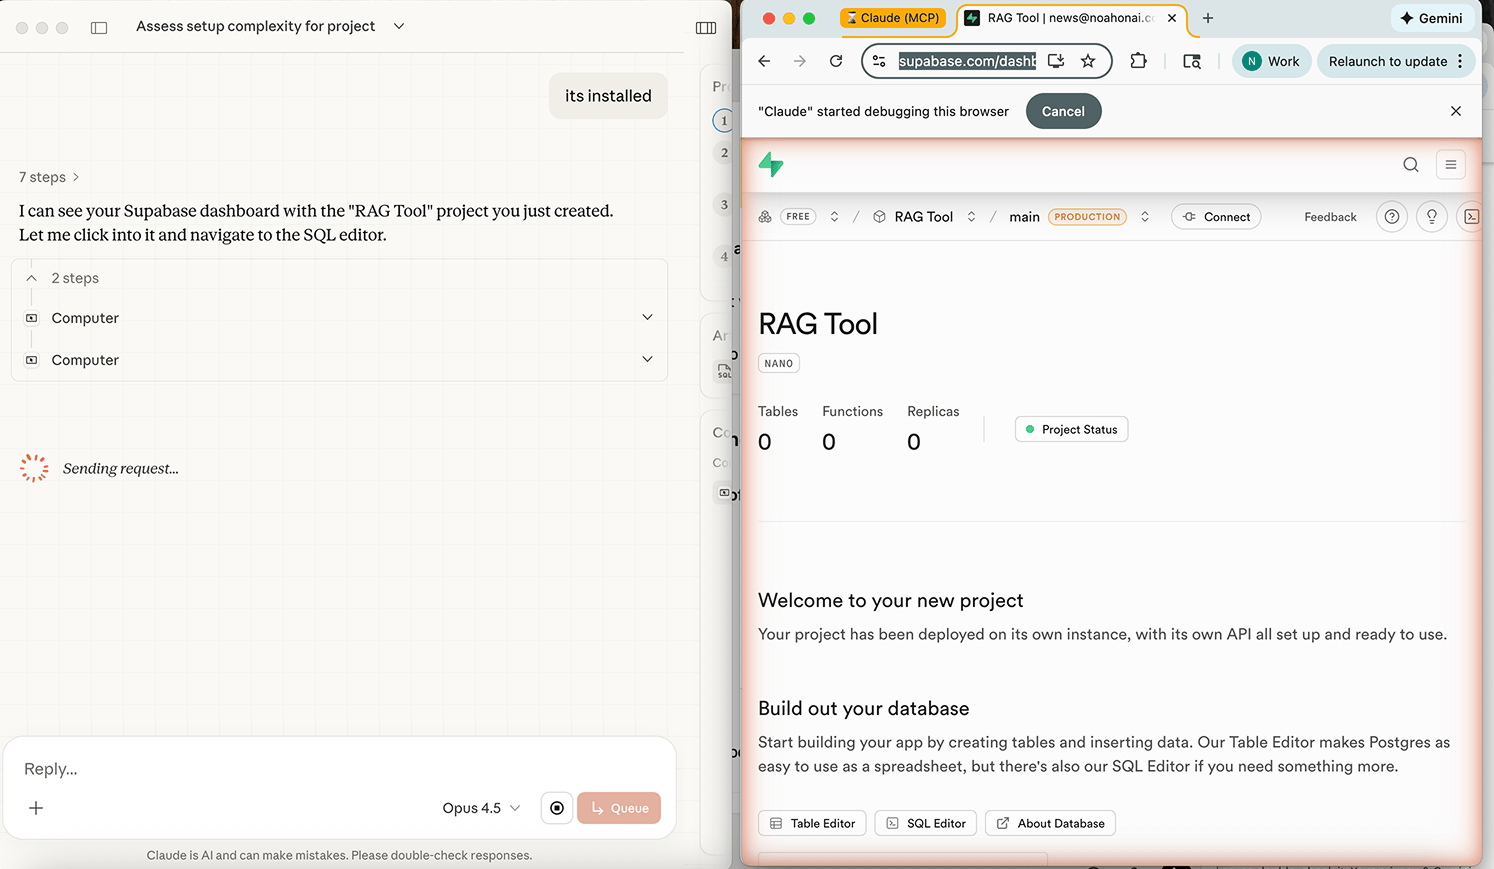1494x869 pixels.
Task: Click the NANO compute badge
Action: click(x=779, y=364)
